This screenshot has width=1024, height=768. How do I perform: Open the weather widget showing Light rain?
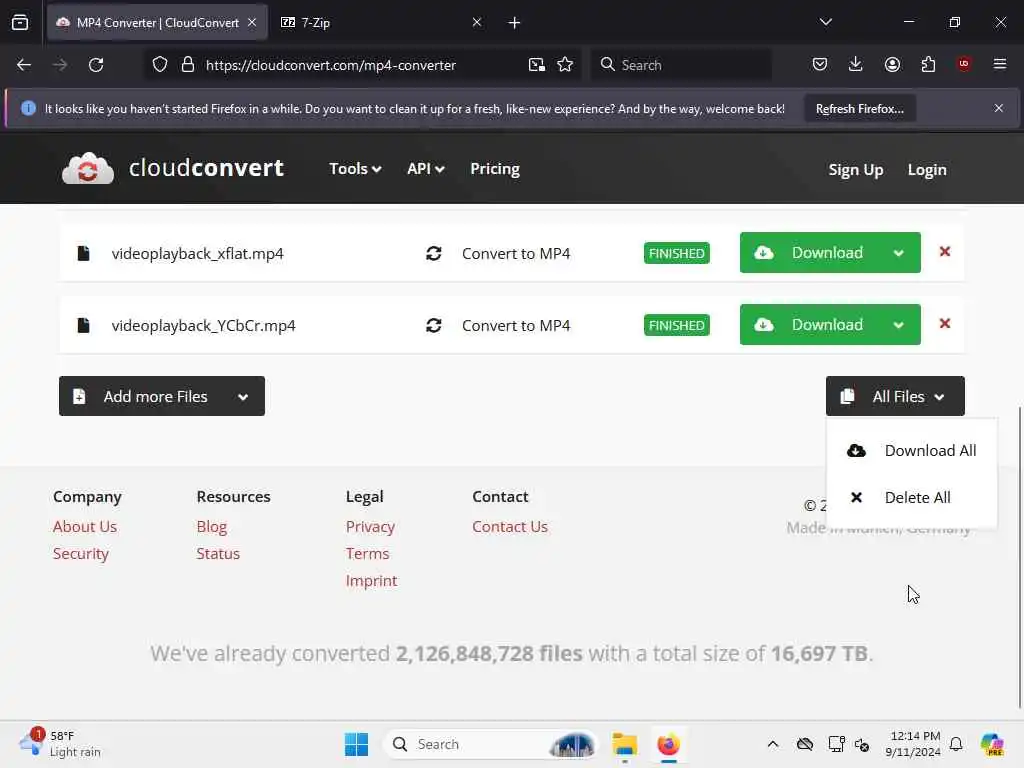point(60,744)
